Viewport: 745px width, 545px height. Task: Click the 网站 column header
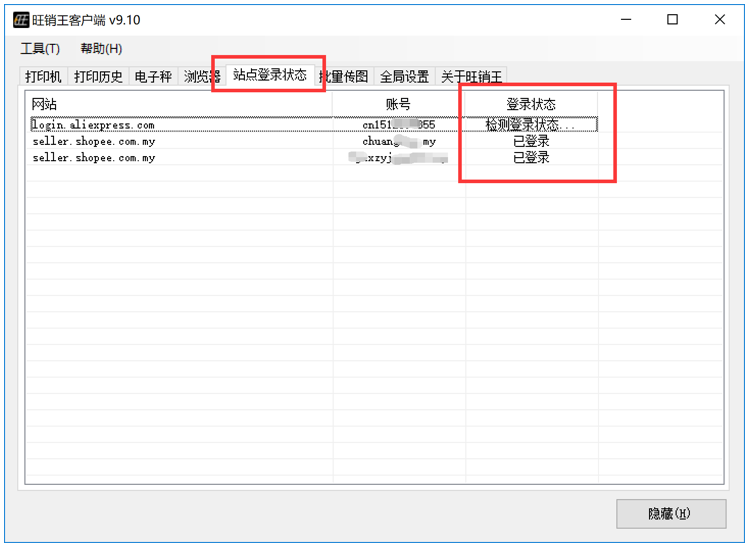click(x=179, y=104)
